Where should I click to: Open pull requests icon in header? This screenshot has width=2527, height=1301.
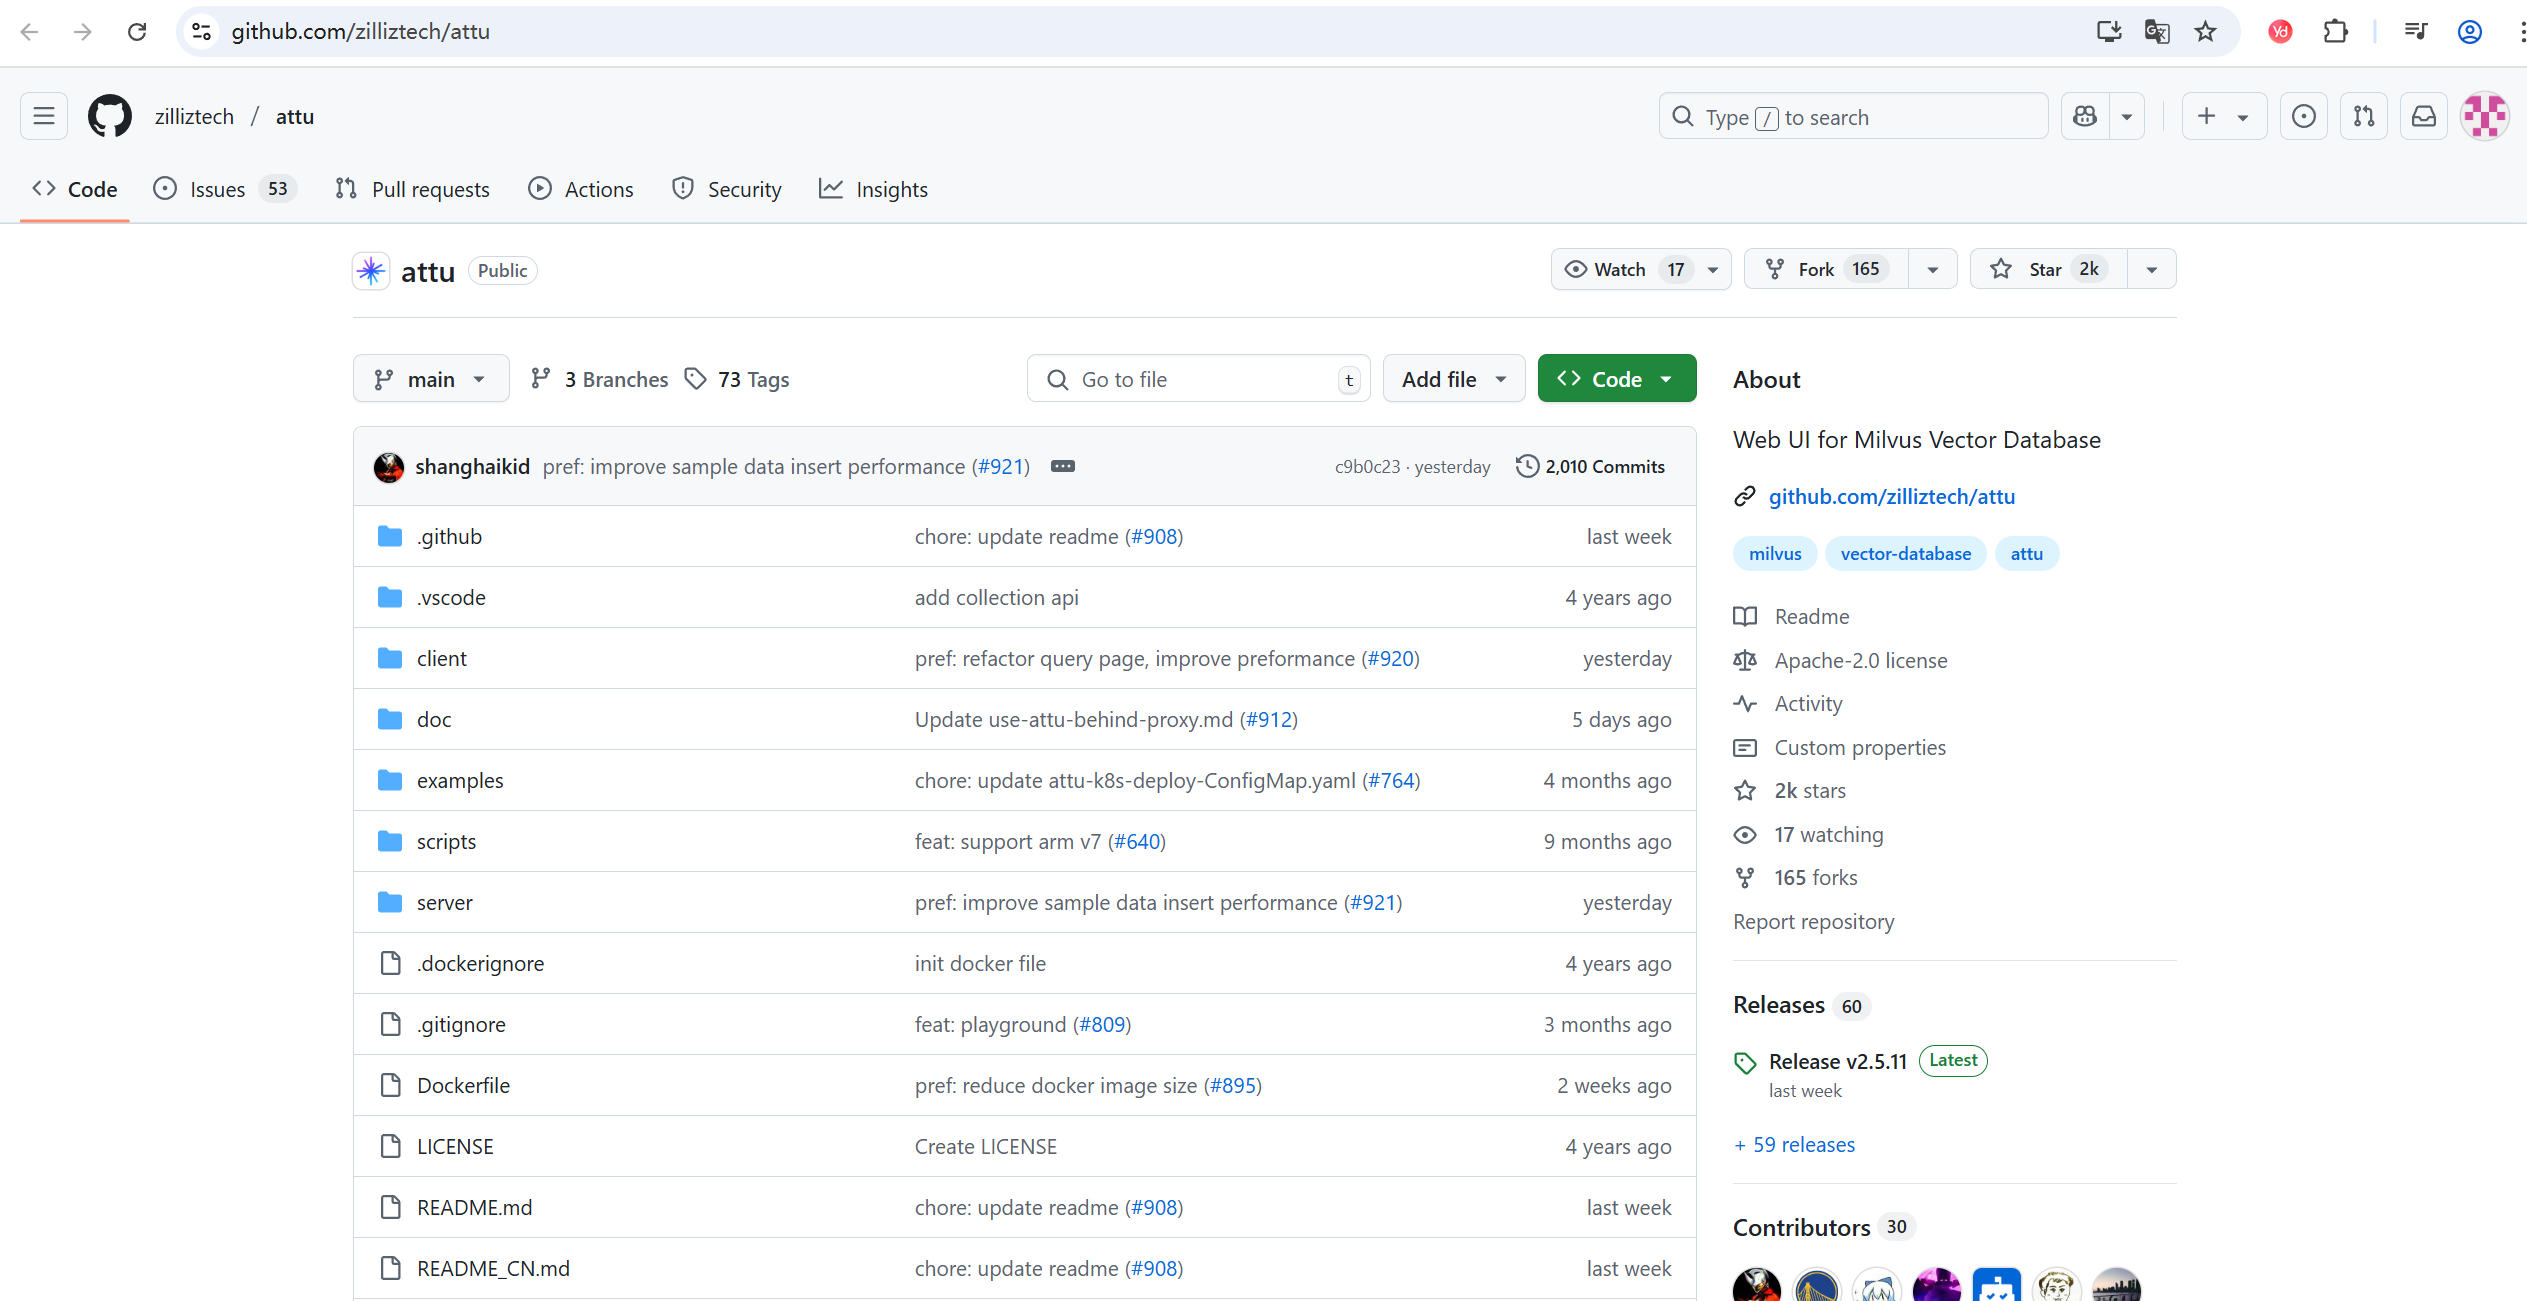click(x=2364, y=117)
